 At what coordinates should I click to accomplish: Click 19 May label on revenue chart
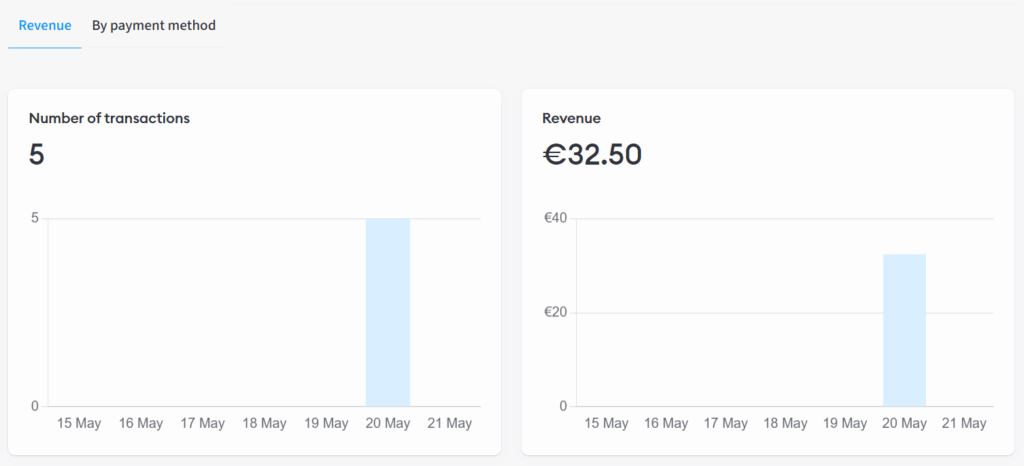(x=845, y=424)
